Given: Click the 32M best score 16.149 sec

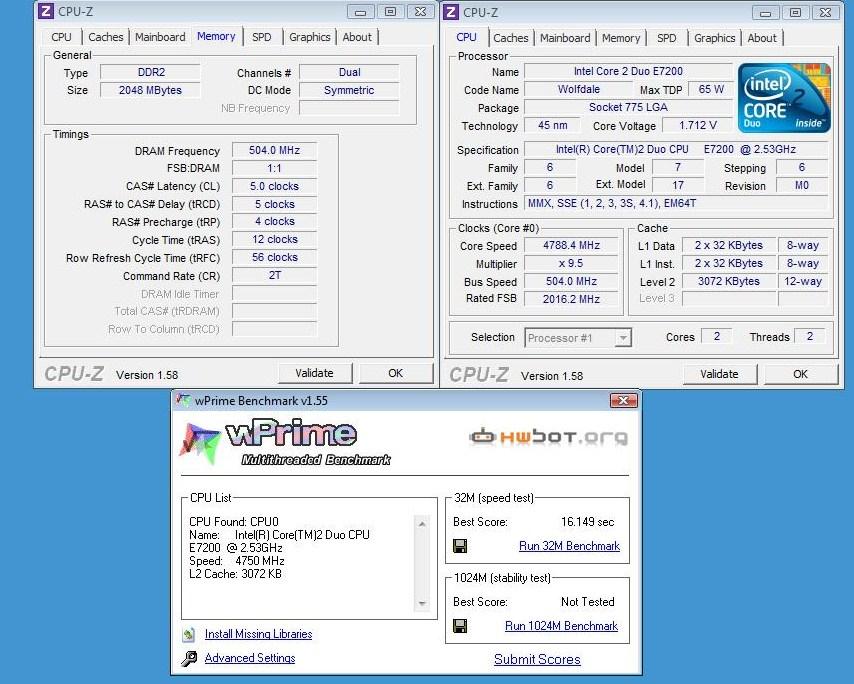Looking at the screenshot, I should pos(587,522).
